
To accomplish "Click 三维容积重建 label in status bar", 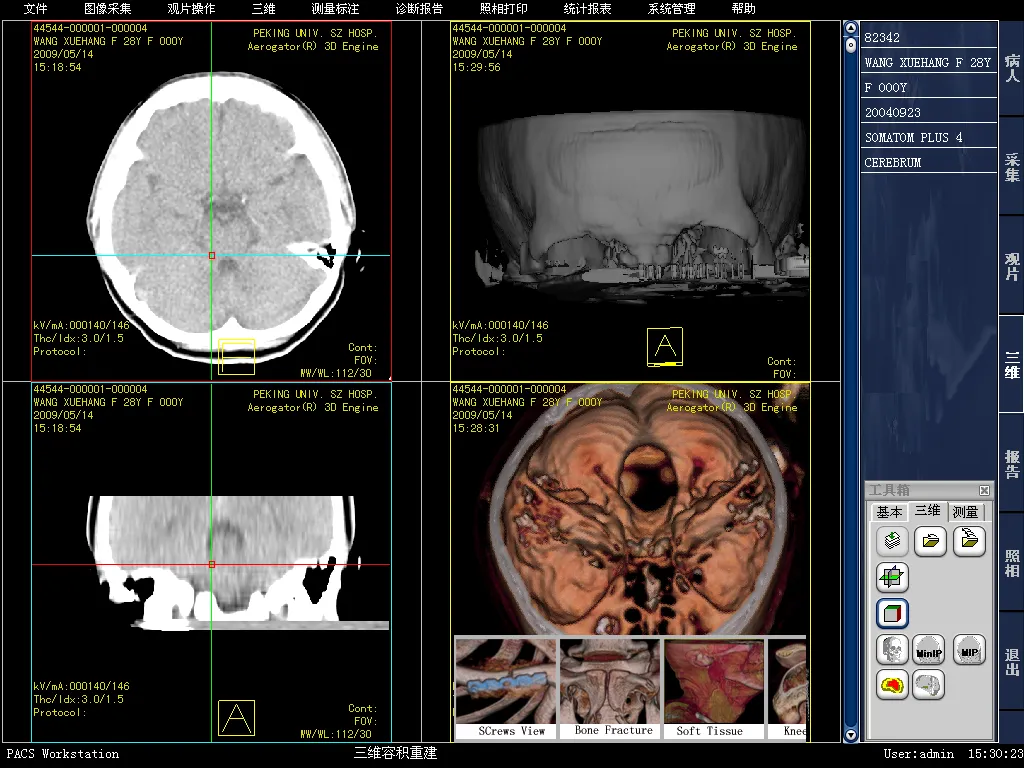I will (395, 753).
